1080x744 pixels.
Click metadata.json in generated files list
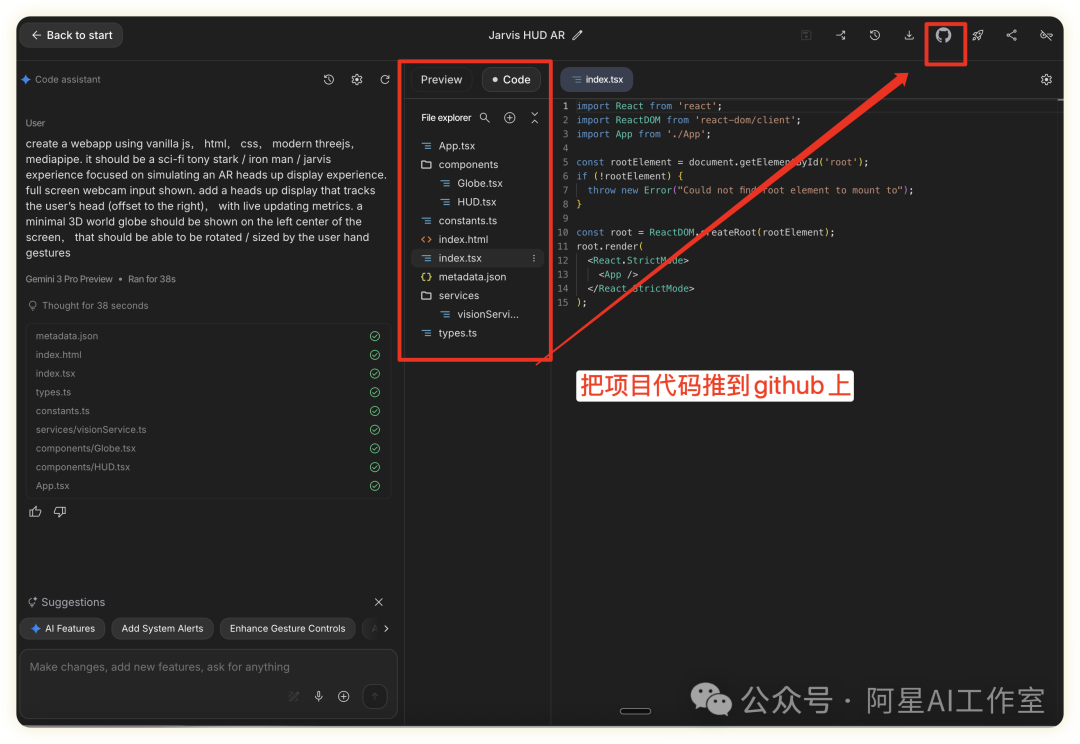point(67,336)
